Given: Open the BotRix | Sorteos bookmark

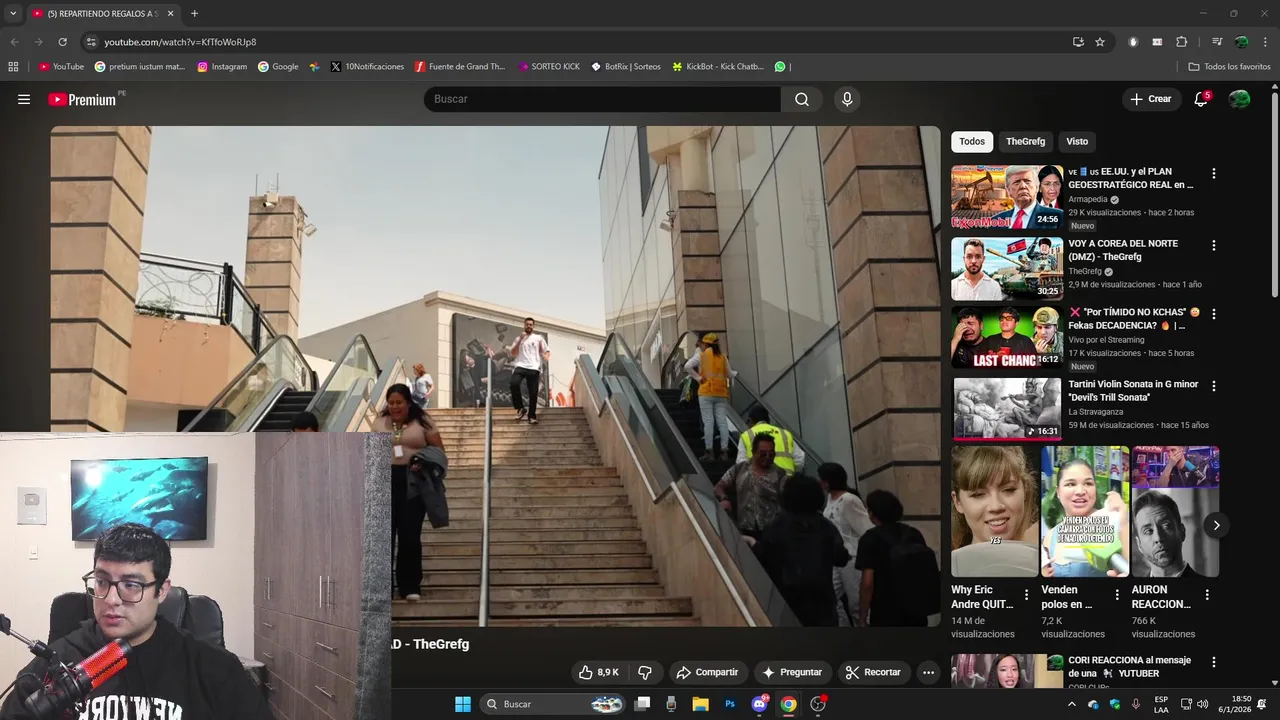Looking at the screenshot, I should [626, 67].
